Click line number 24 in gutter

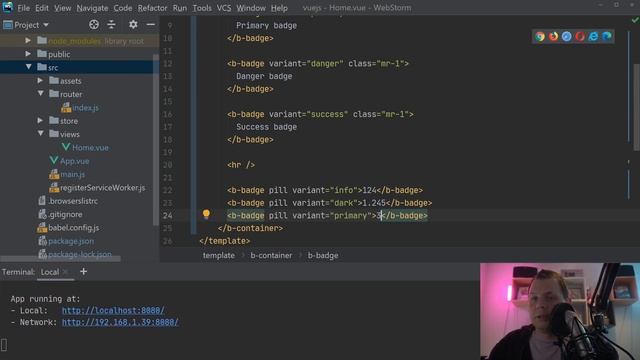click(x=168, y=216)
